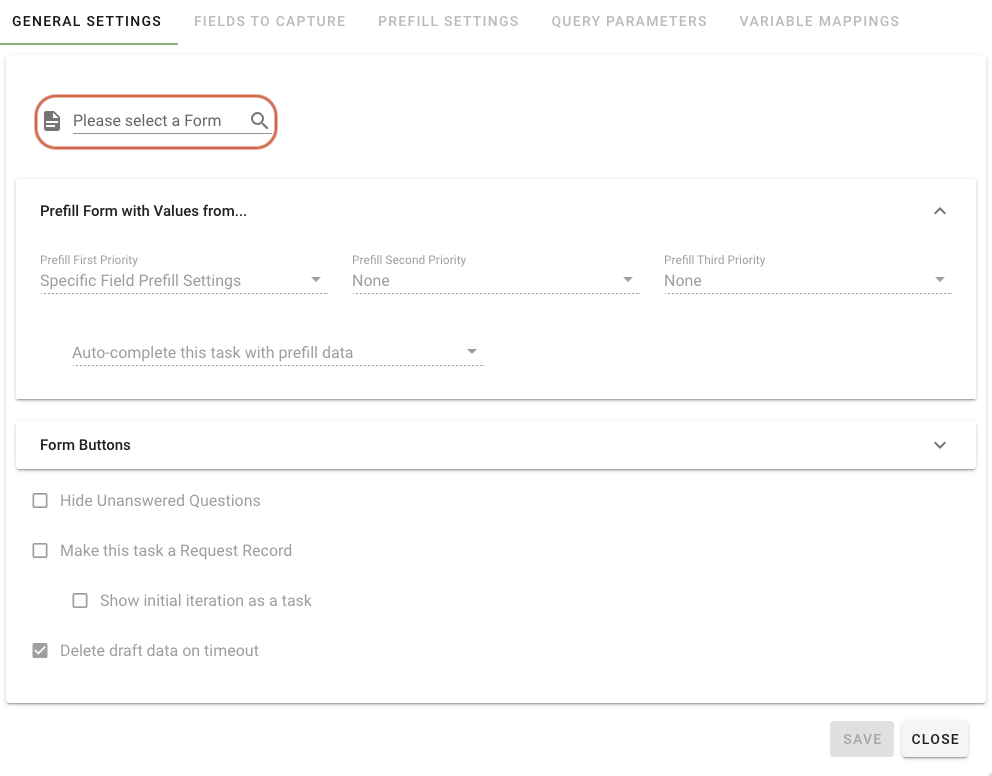The height and width of the screenshot is (776, 992).
Task: Click the magnifier search icon
Action: (x=259, y=119)
